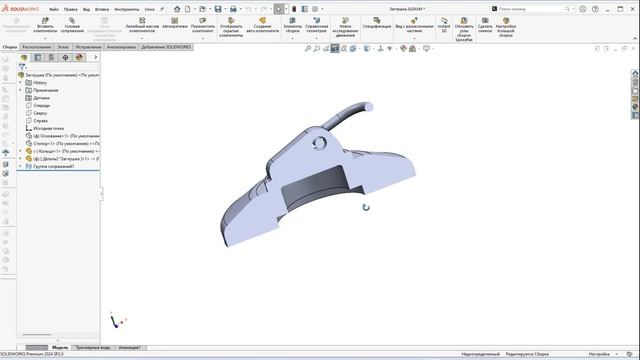This screenshot has height=360, width=640.
Task: Click the Insert Components (Вставить компоненты) tool
Action: pyautogui.click(x=45, y=25)
